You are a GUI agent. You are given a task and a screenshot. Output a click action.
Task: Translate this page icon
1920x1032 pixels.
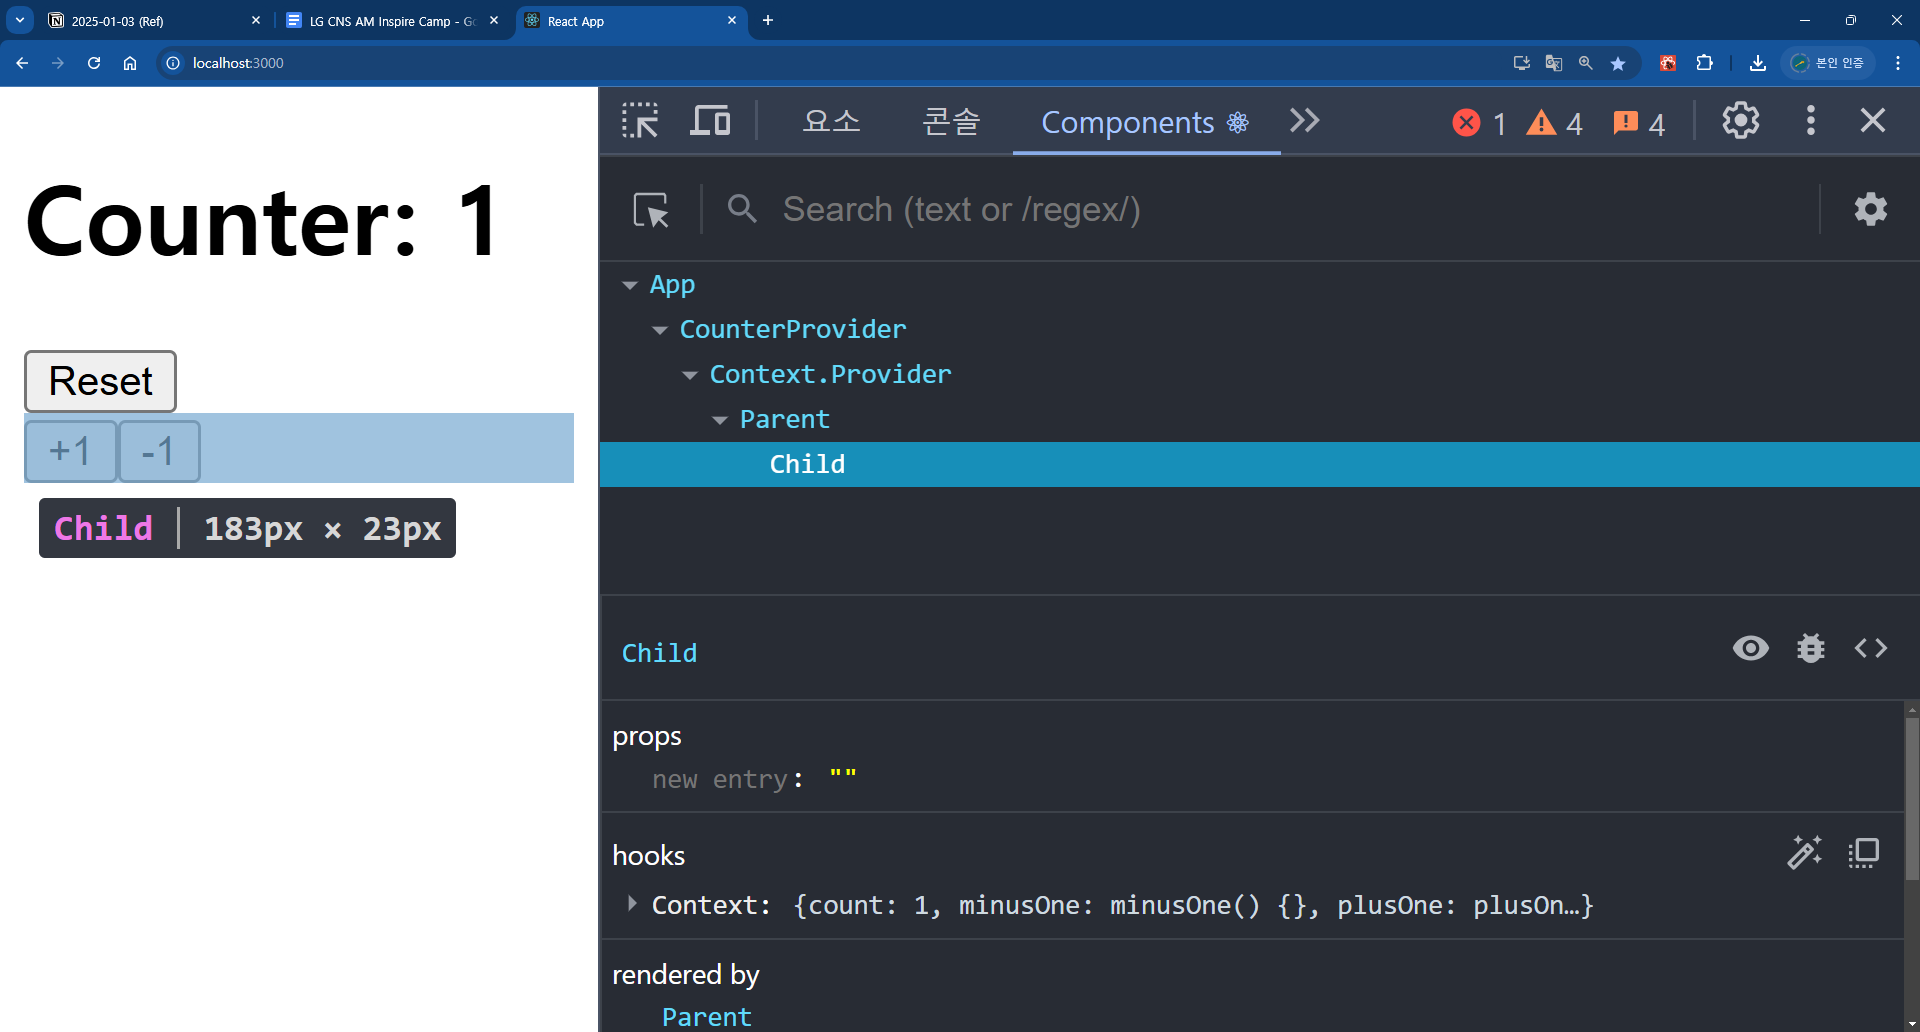[1554, 63]
